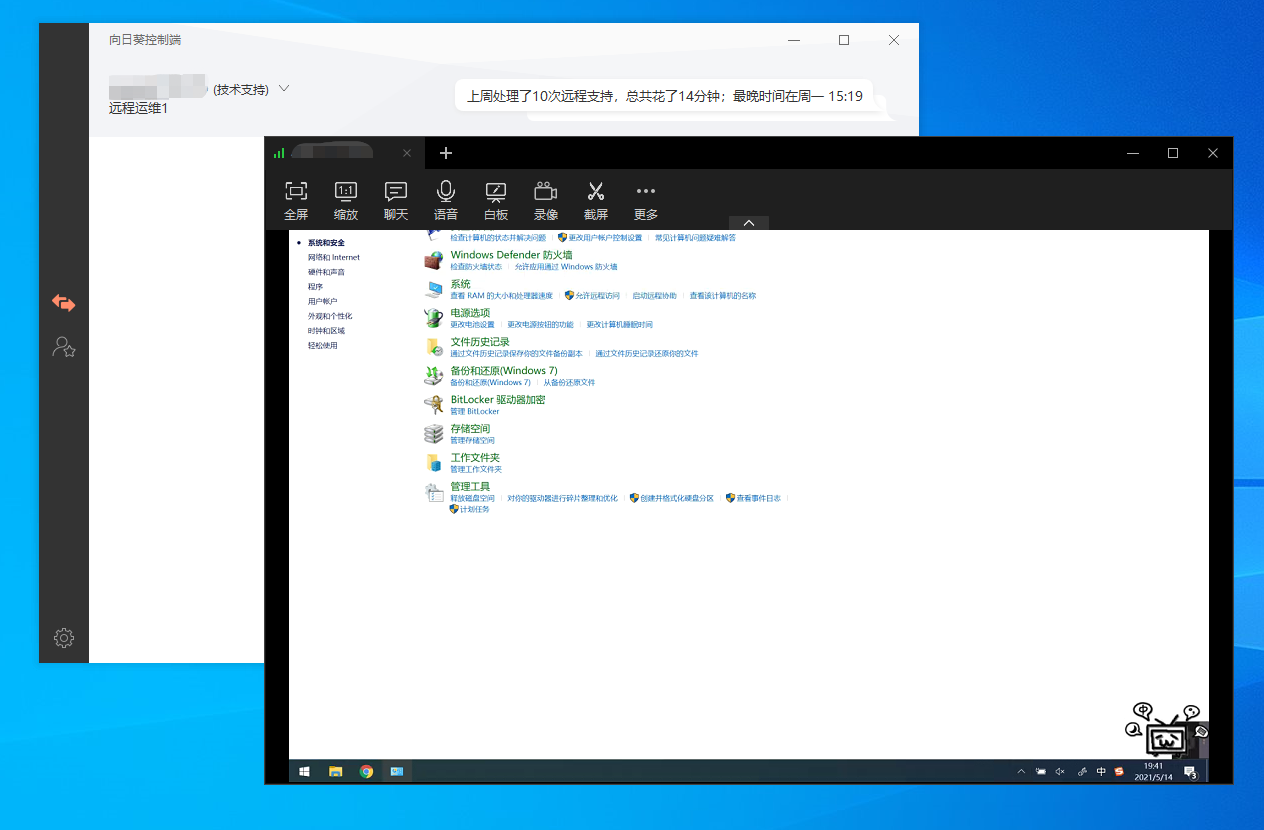This screenshot has height=830, width=1264.
Task: Open 硬件和声音 category
Action: (326, 272)
